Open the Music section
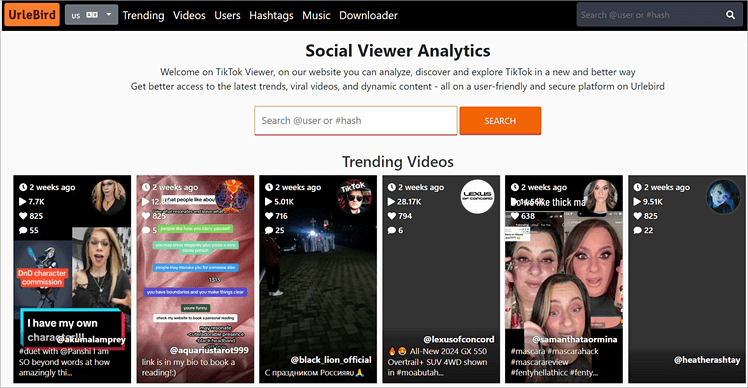The image size is (748, 388). point(316,15)
